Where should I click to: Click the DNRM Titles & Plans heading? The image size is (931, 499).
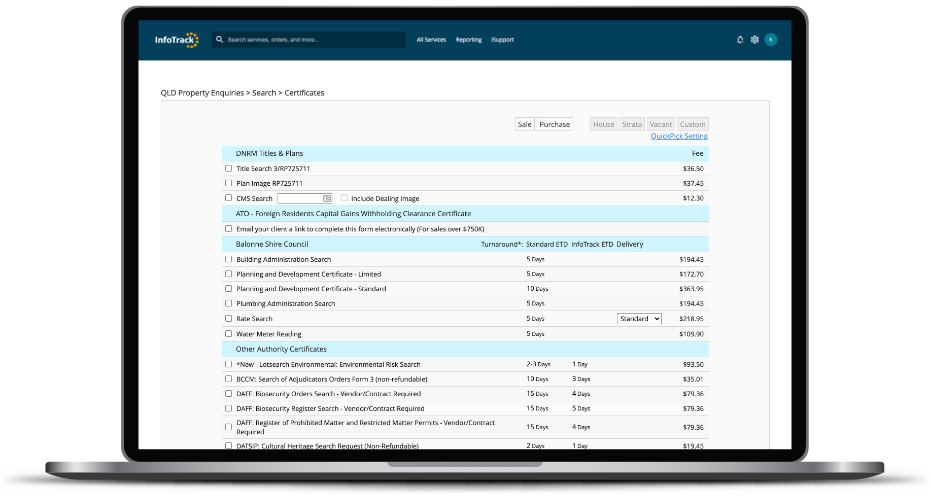270,153
